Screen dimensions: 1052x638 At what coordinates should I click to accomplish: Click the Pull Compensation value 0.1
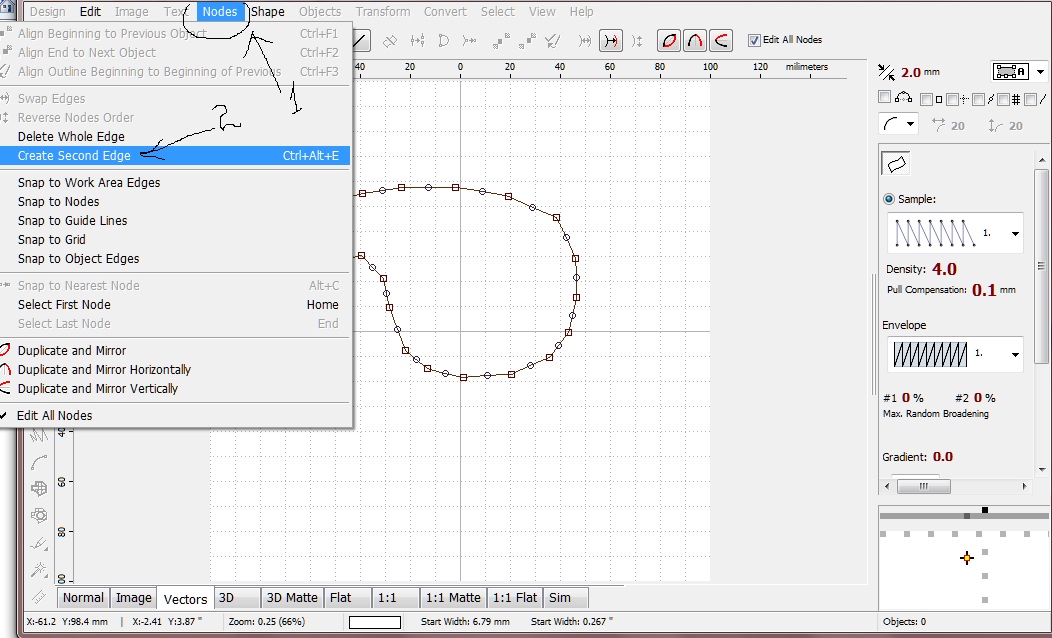(984, 290)
